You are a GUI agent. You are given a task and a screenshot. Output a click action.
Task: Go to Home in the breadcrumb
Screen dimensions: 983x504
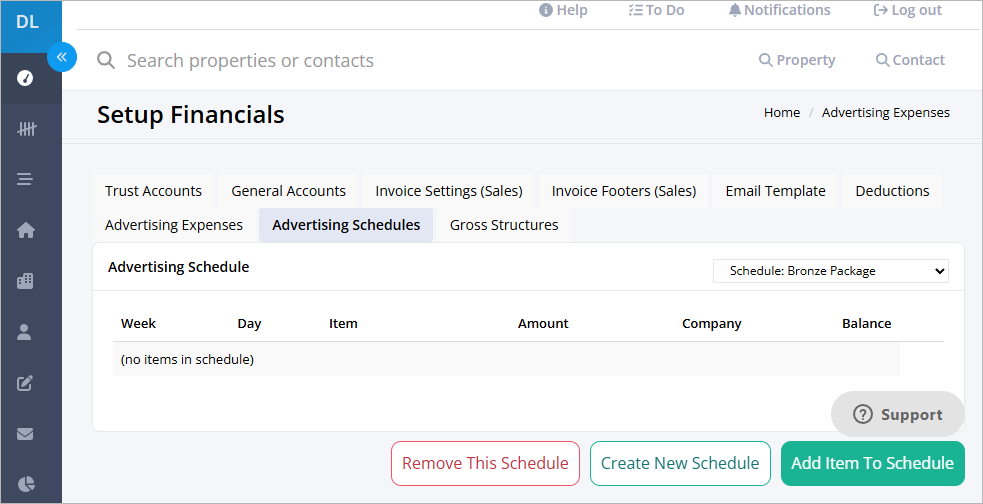782,113
